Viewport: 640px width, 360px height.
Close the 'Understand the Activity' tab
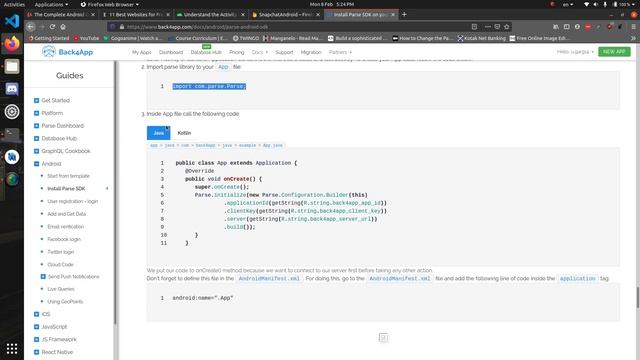(x=243, y=14)
